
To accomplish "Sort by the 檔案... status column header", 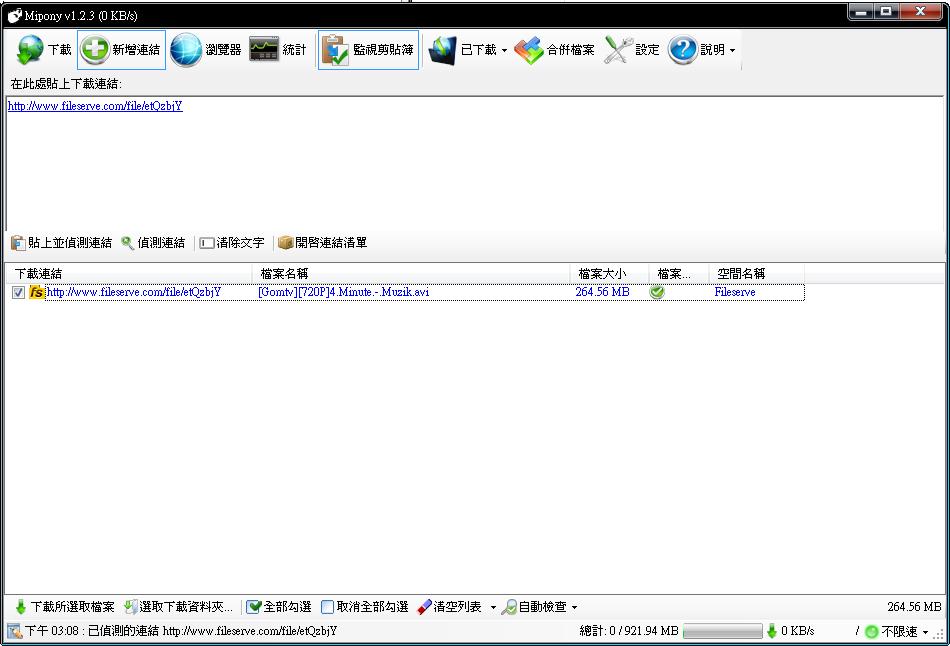I will (679, 274).
